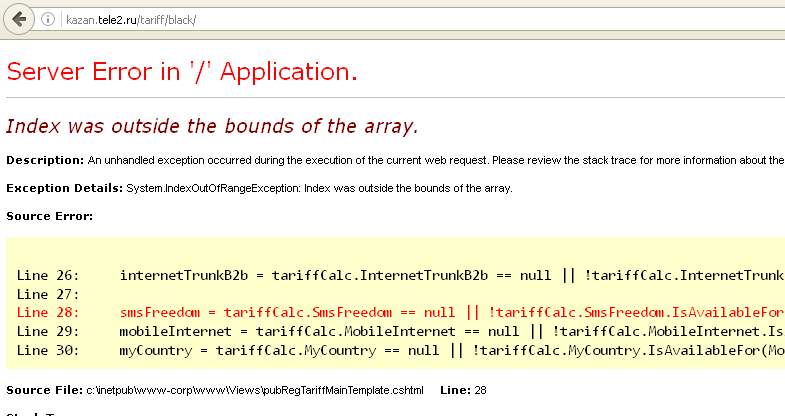Go back using the browser back arrow
Viewport: 785px width, 416px height.
tap(19, 20)
